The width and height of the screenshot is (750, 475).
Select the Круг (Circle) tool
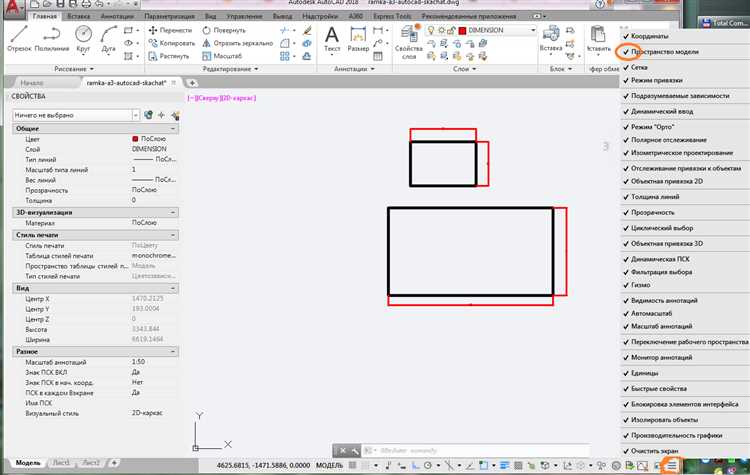83,38
